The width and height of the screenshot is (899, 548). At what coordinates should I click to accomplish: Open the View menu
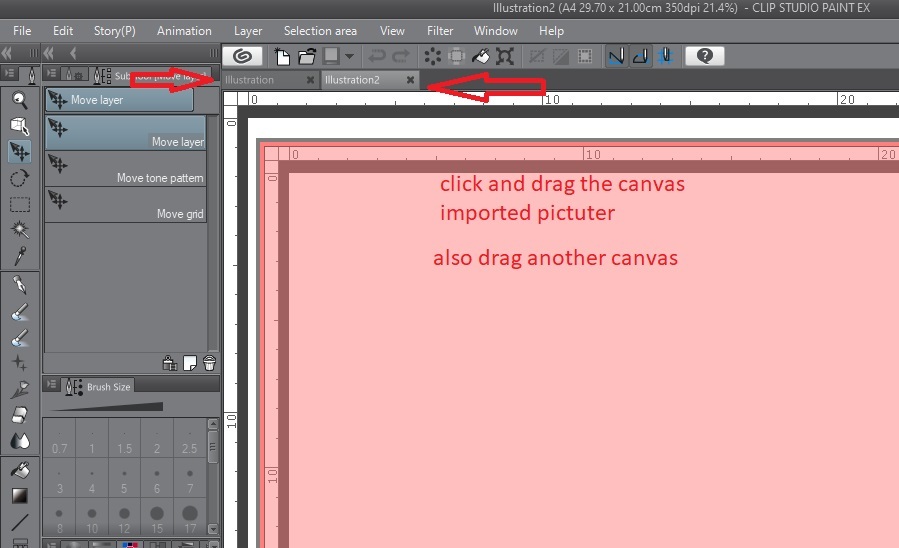pos(392,31)
